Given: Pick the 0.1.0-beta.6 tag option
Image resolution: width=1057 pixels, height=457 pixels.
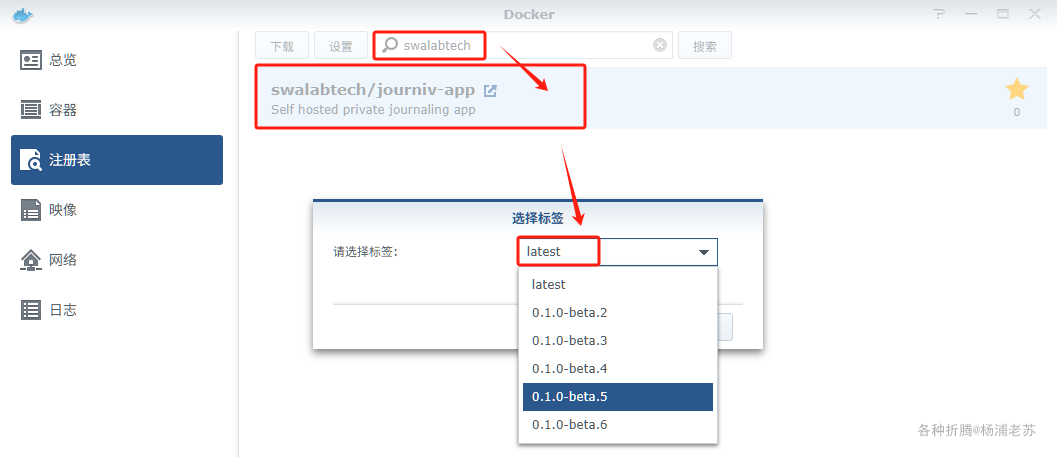Looking at the screenshot, I should [x=615, y=425].
